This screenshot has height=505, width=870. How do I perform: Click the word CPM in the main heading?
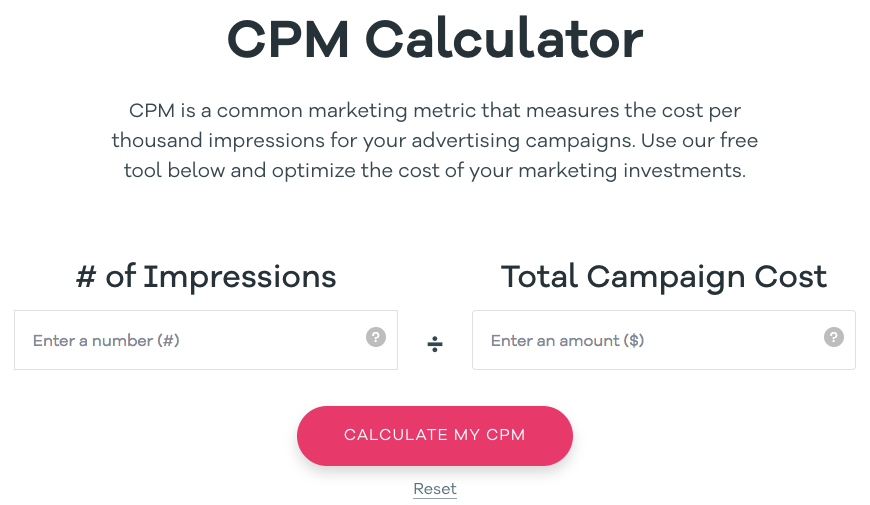click(288, 39)
